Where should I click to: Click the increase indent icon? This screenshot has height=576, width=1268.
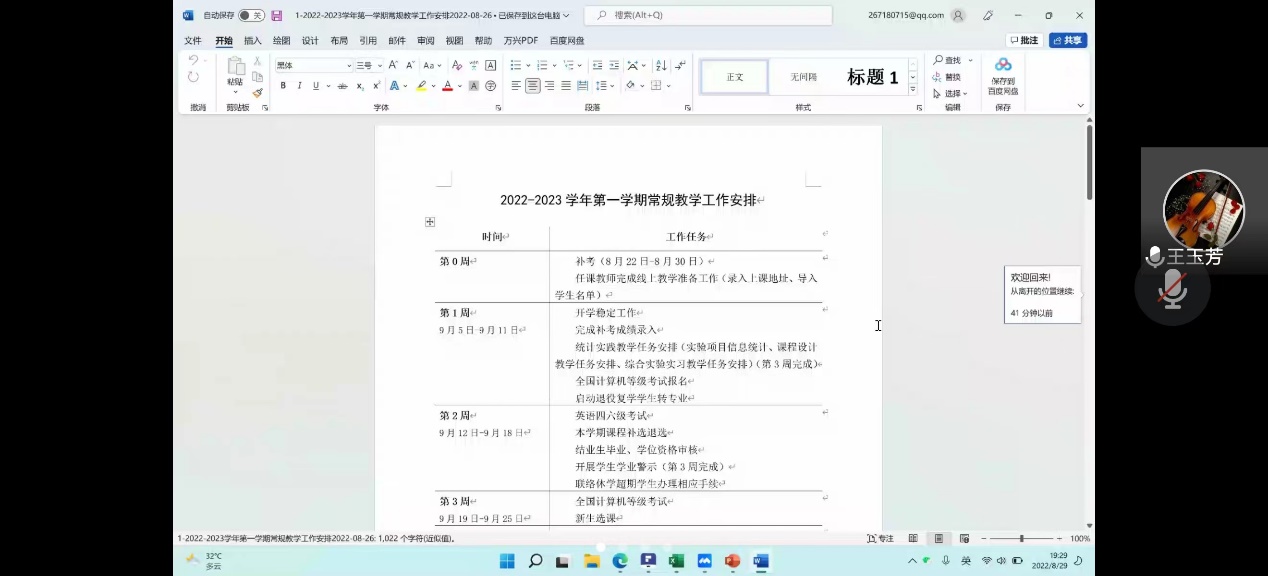pos(614,65)
